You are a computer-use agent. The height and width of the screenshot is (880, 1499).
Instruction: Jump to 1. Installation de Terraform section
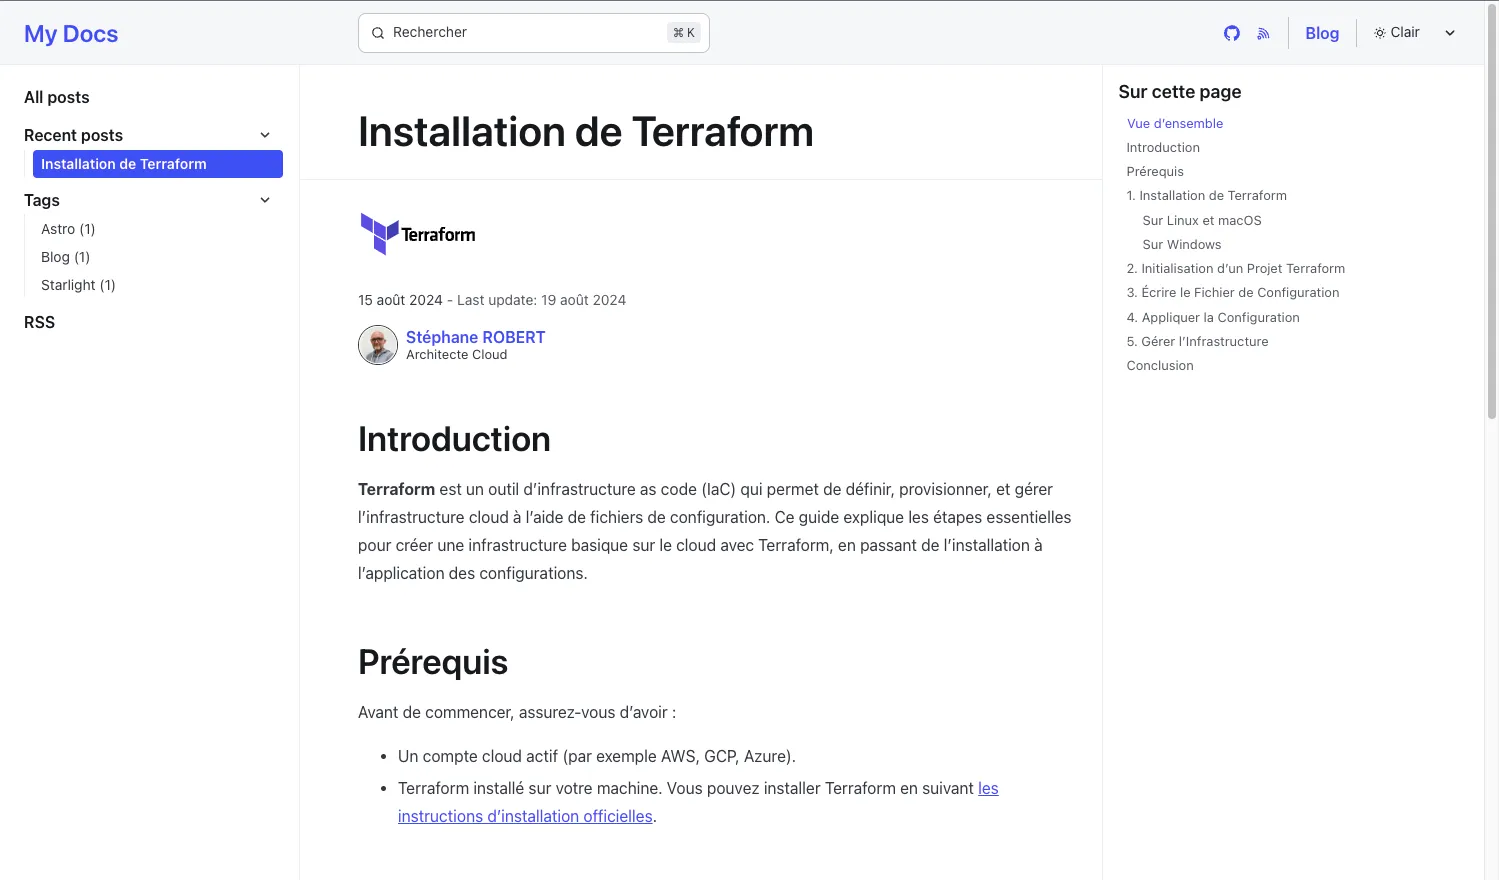click(x=1207, y=195)
